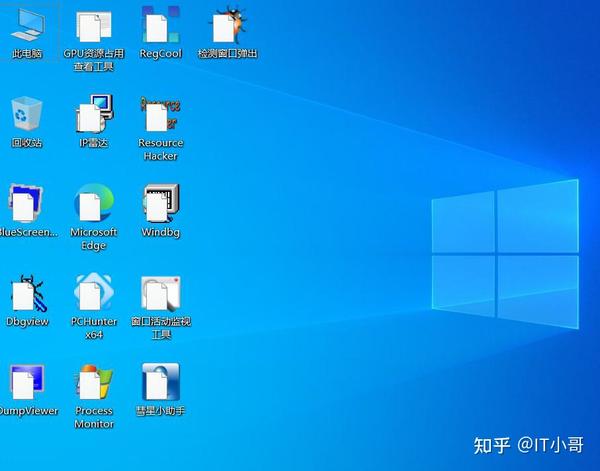Click the 'Dbgview' label text
Viewport: 600px width, 471px height.
(27, 321)
